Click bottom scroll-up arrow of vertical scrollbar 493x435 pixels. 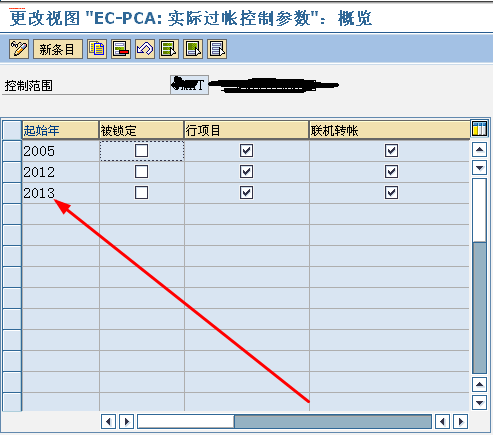[x=480, y=385]
